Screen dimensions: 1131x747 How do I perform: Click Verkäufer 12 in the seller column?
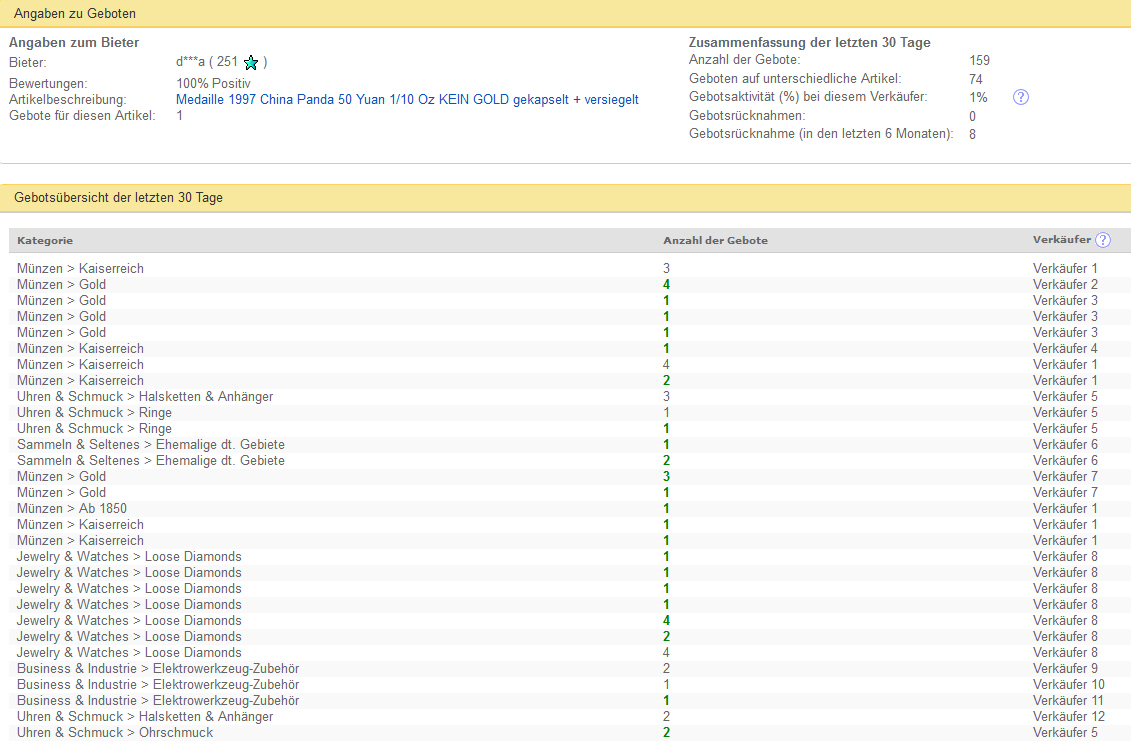tap(1068, 717)
